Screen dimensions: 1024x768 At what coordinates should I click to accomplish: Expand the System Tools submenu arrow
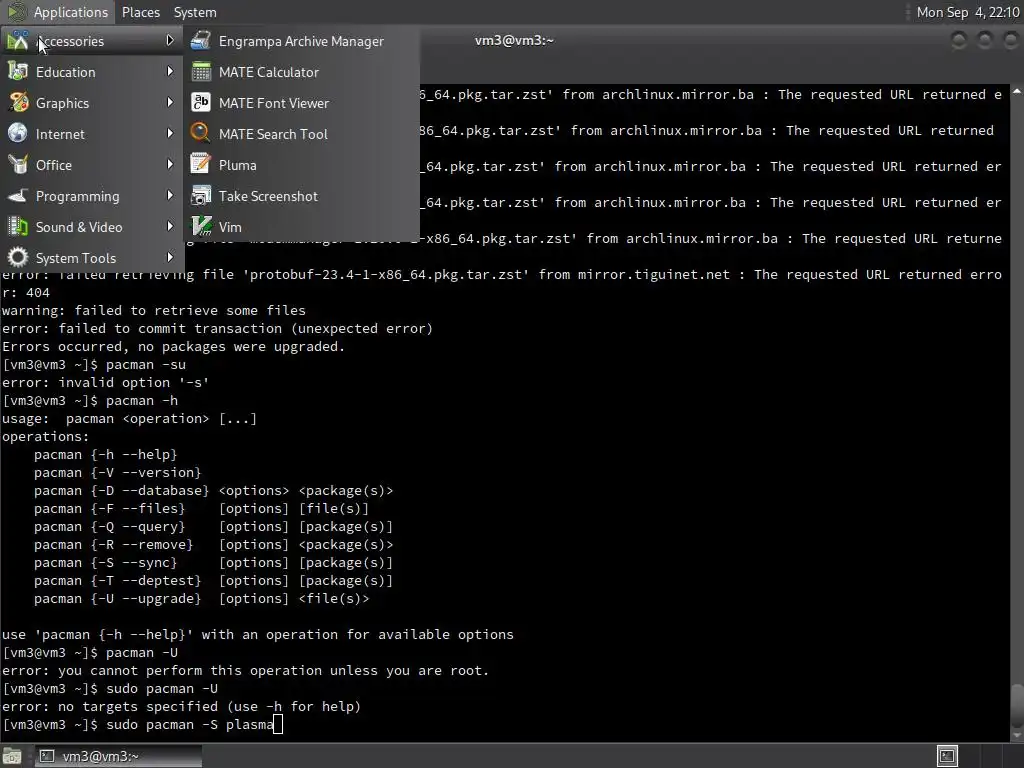(x=170, y=257)
